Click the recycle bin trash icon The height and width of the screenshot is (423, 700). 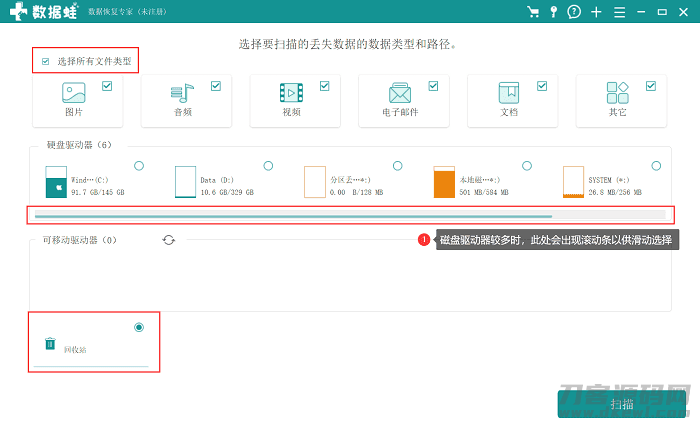pyautogui.click(x=50, y=344)
